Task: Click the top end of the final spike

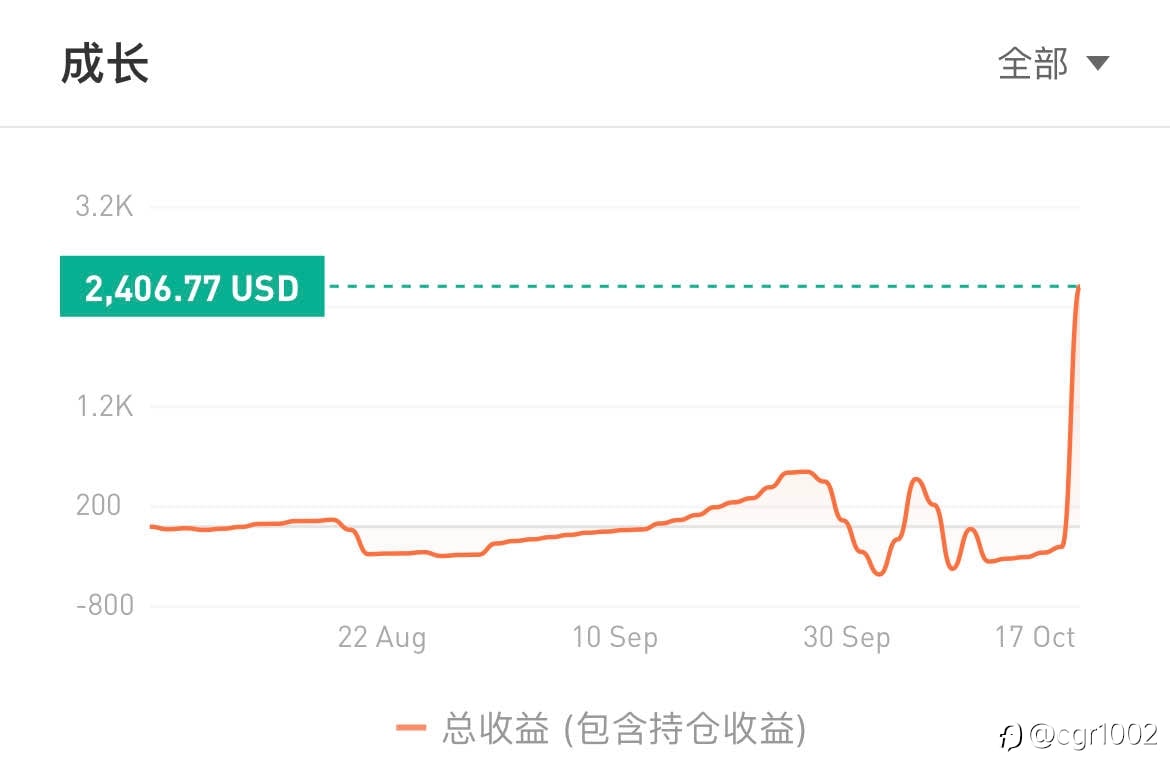Action: 1078,289
